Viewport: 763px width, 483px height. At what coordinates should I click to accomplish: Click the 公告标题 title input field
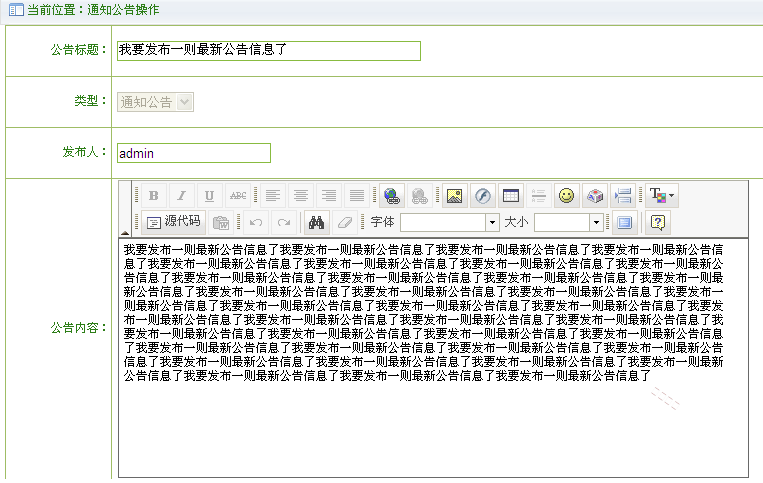(269, 51)
